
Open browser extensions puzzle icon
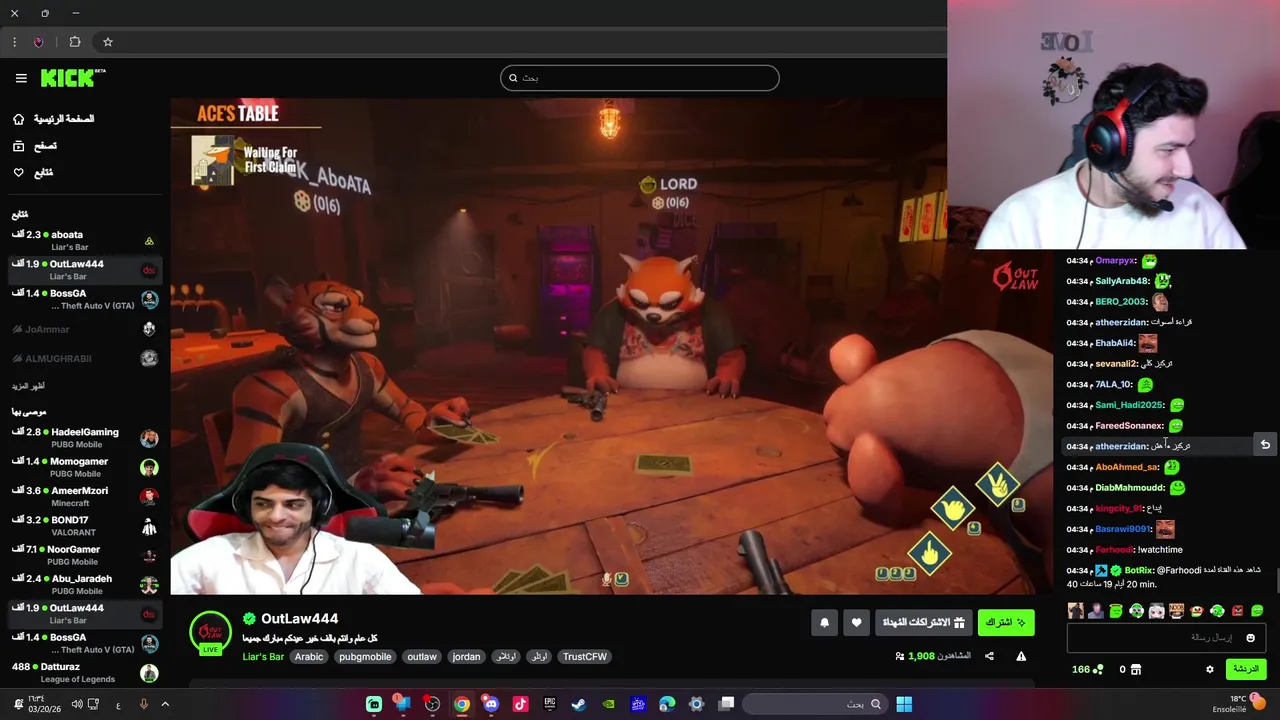click(x=75, y=42)
